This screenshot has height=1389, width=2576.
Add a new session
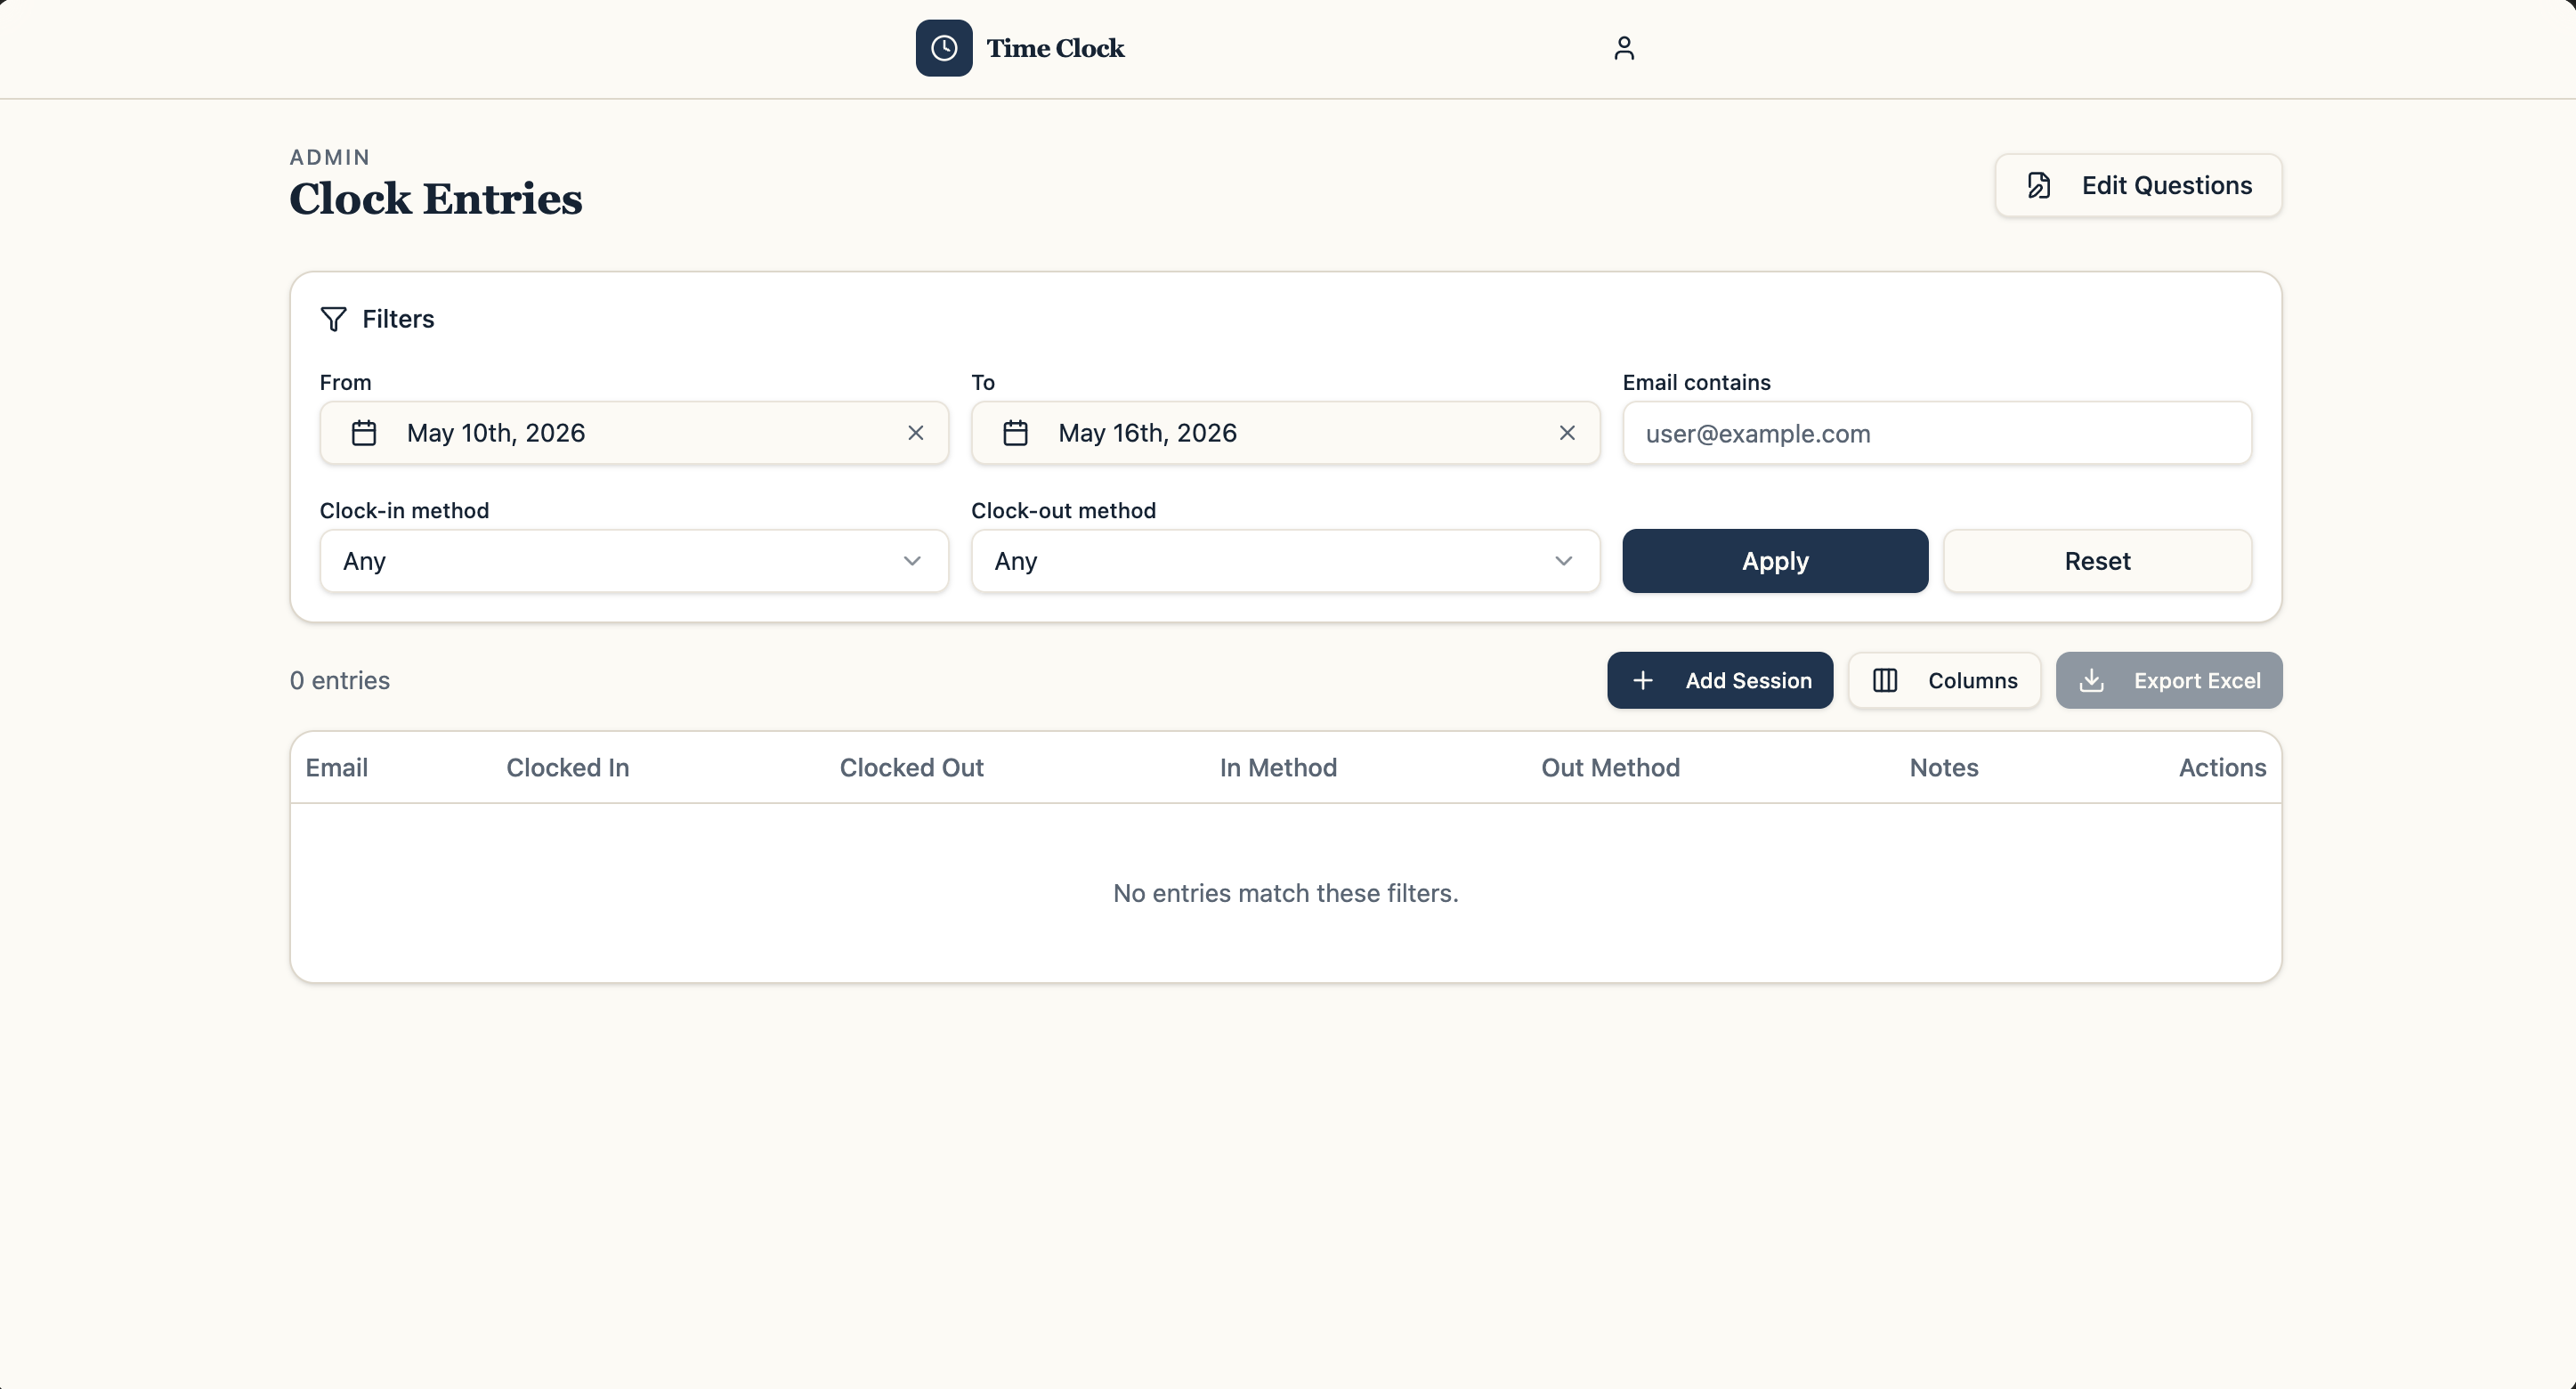(1720, 680)
